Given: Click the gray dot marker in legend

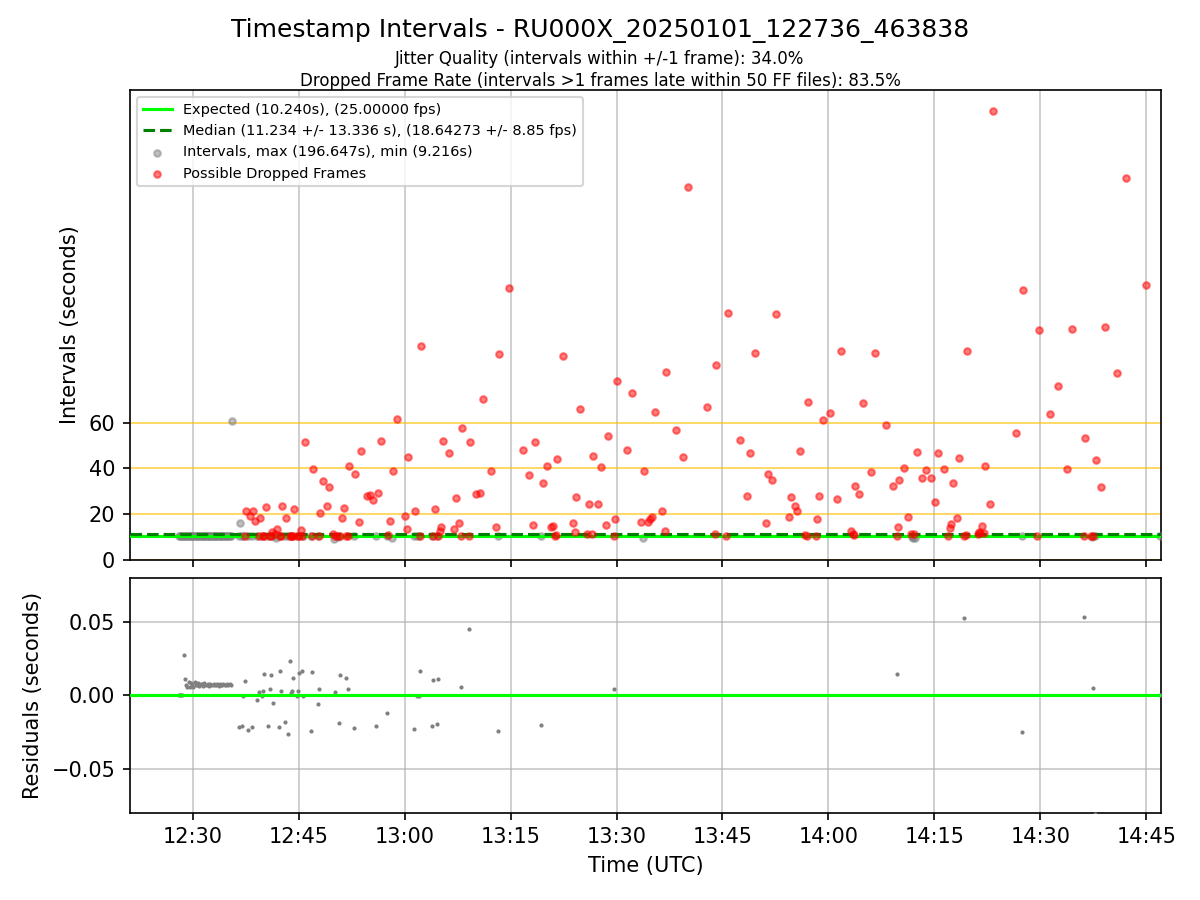Looking at the screenshot, I should (x=158, y=152).
